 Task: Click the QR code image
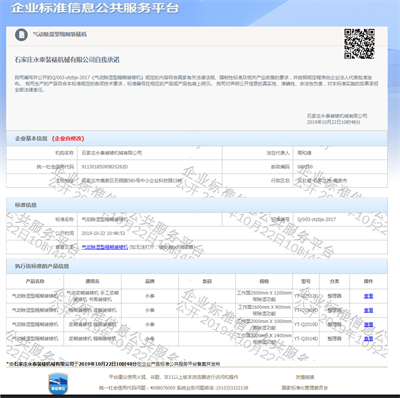[359, 44]
